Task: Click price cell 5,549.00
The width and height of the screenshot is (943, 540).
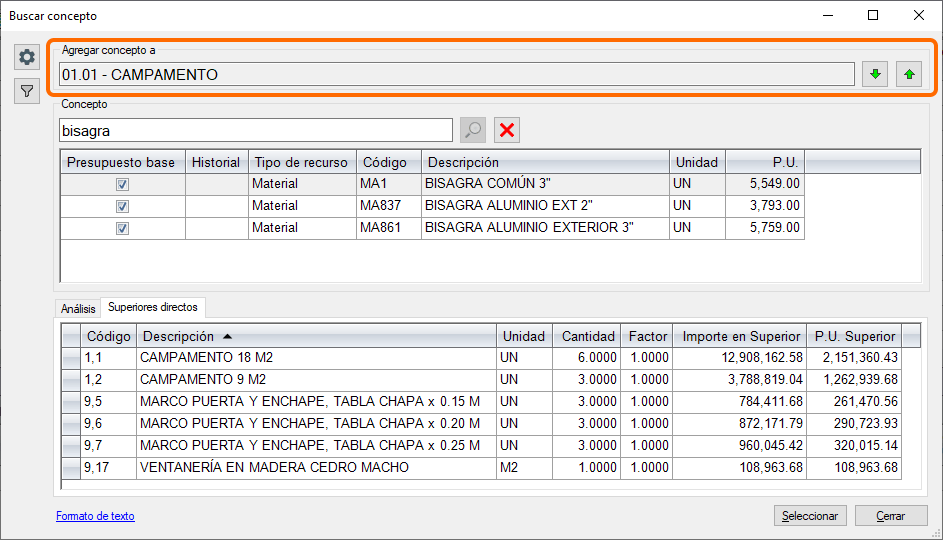Action: [765, 184]
